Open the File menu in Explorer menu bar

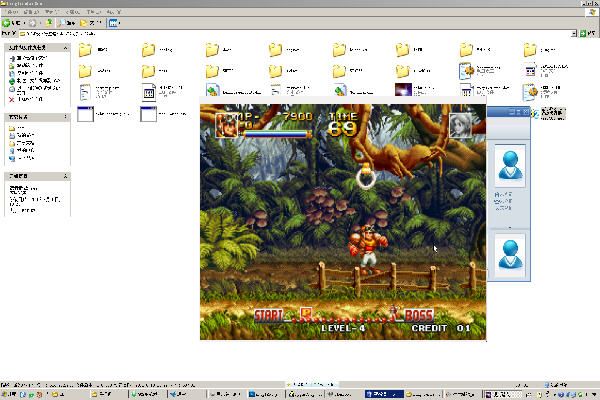12,12
